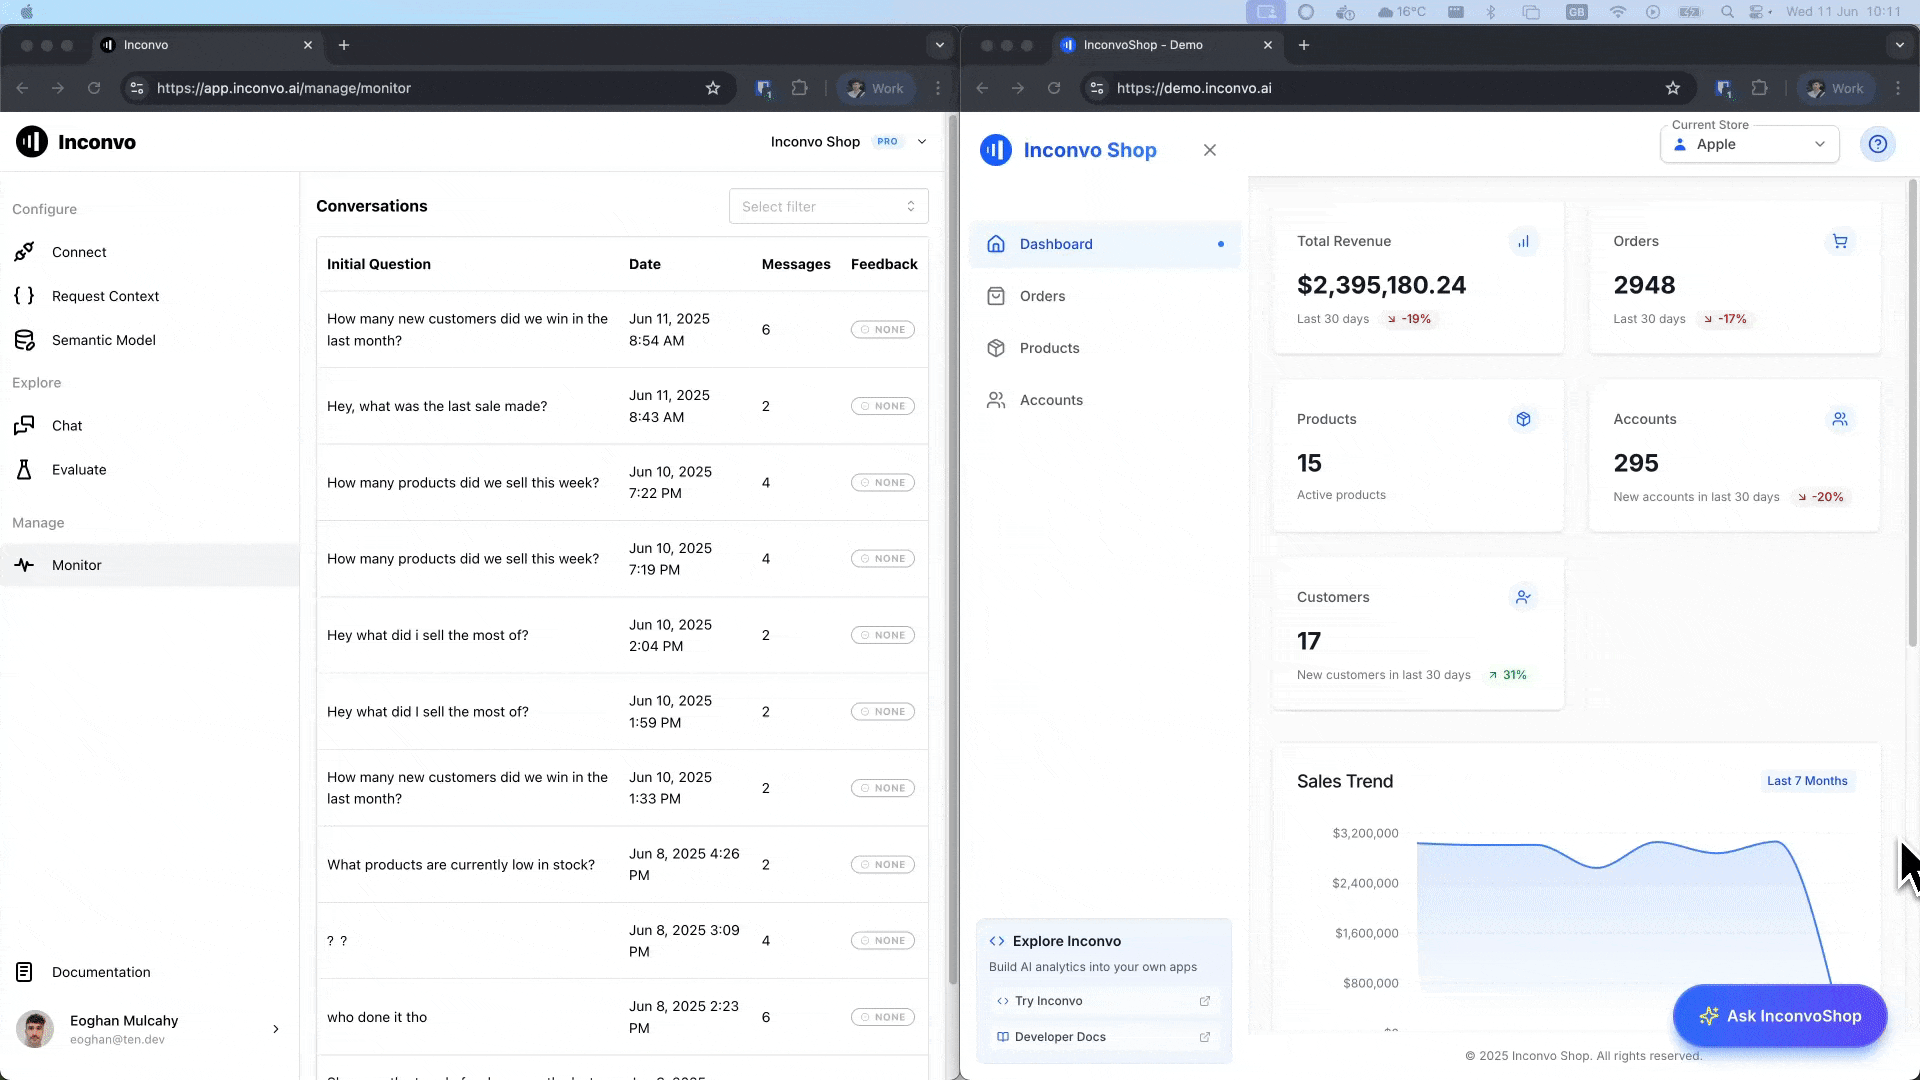Screen dimensions: 1920x1080
Task: Click the Conversations panel scrollbar
Action: (x=953, y=550)
